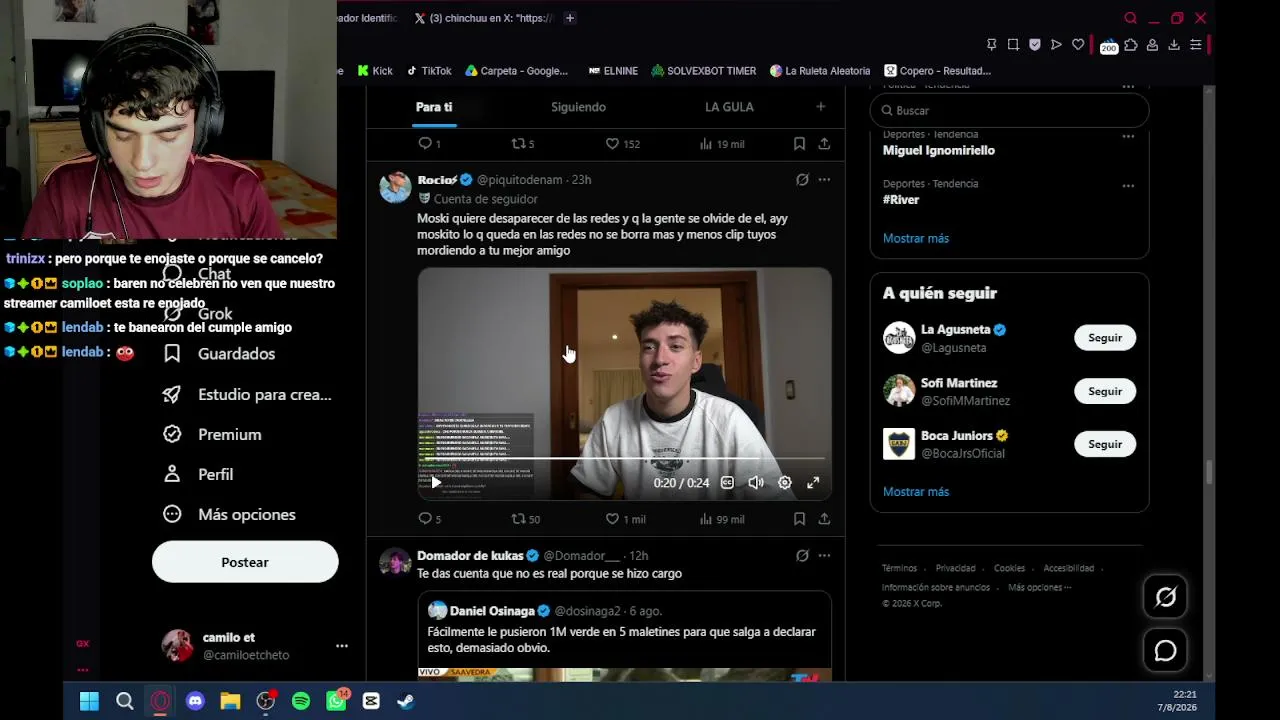Click the Buscar search field
This screenshot has height=720, width=1280.
1010,110
